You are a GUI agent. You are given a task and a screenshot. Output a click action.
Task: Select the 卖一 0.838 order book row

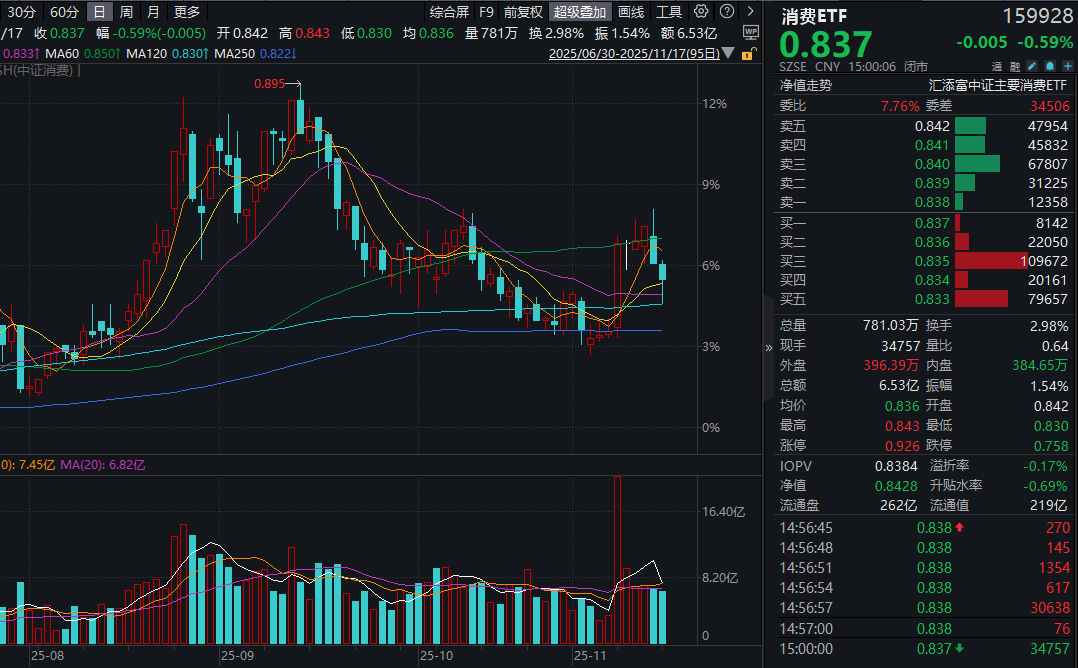(900, 203)
